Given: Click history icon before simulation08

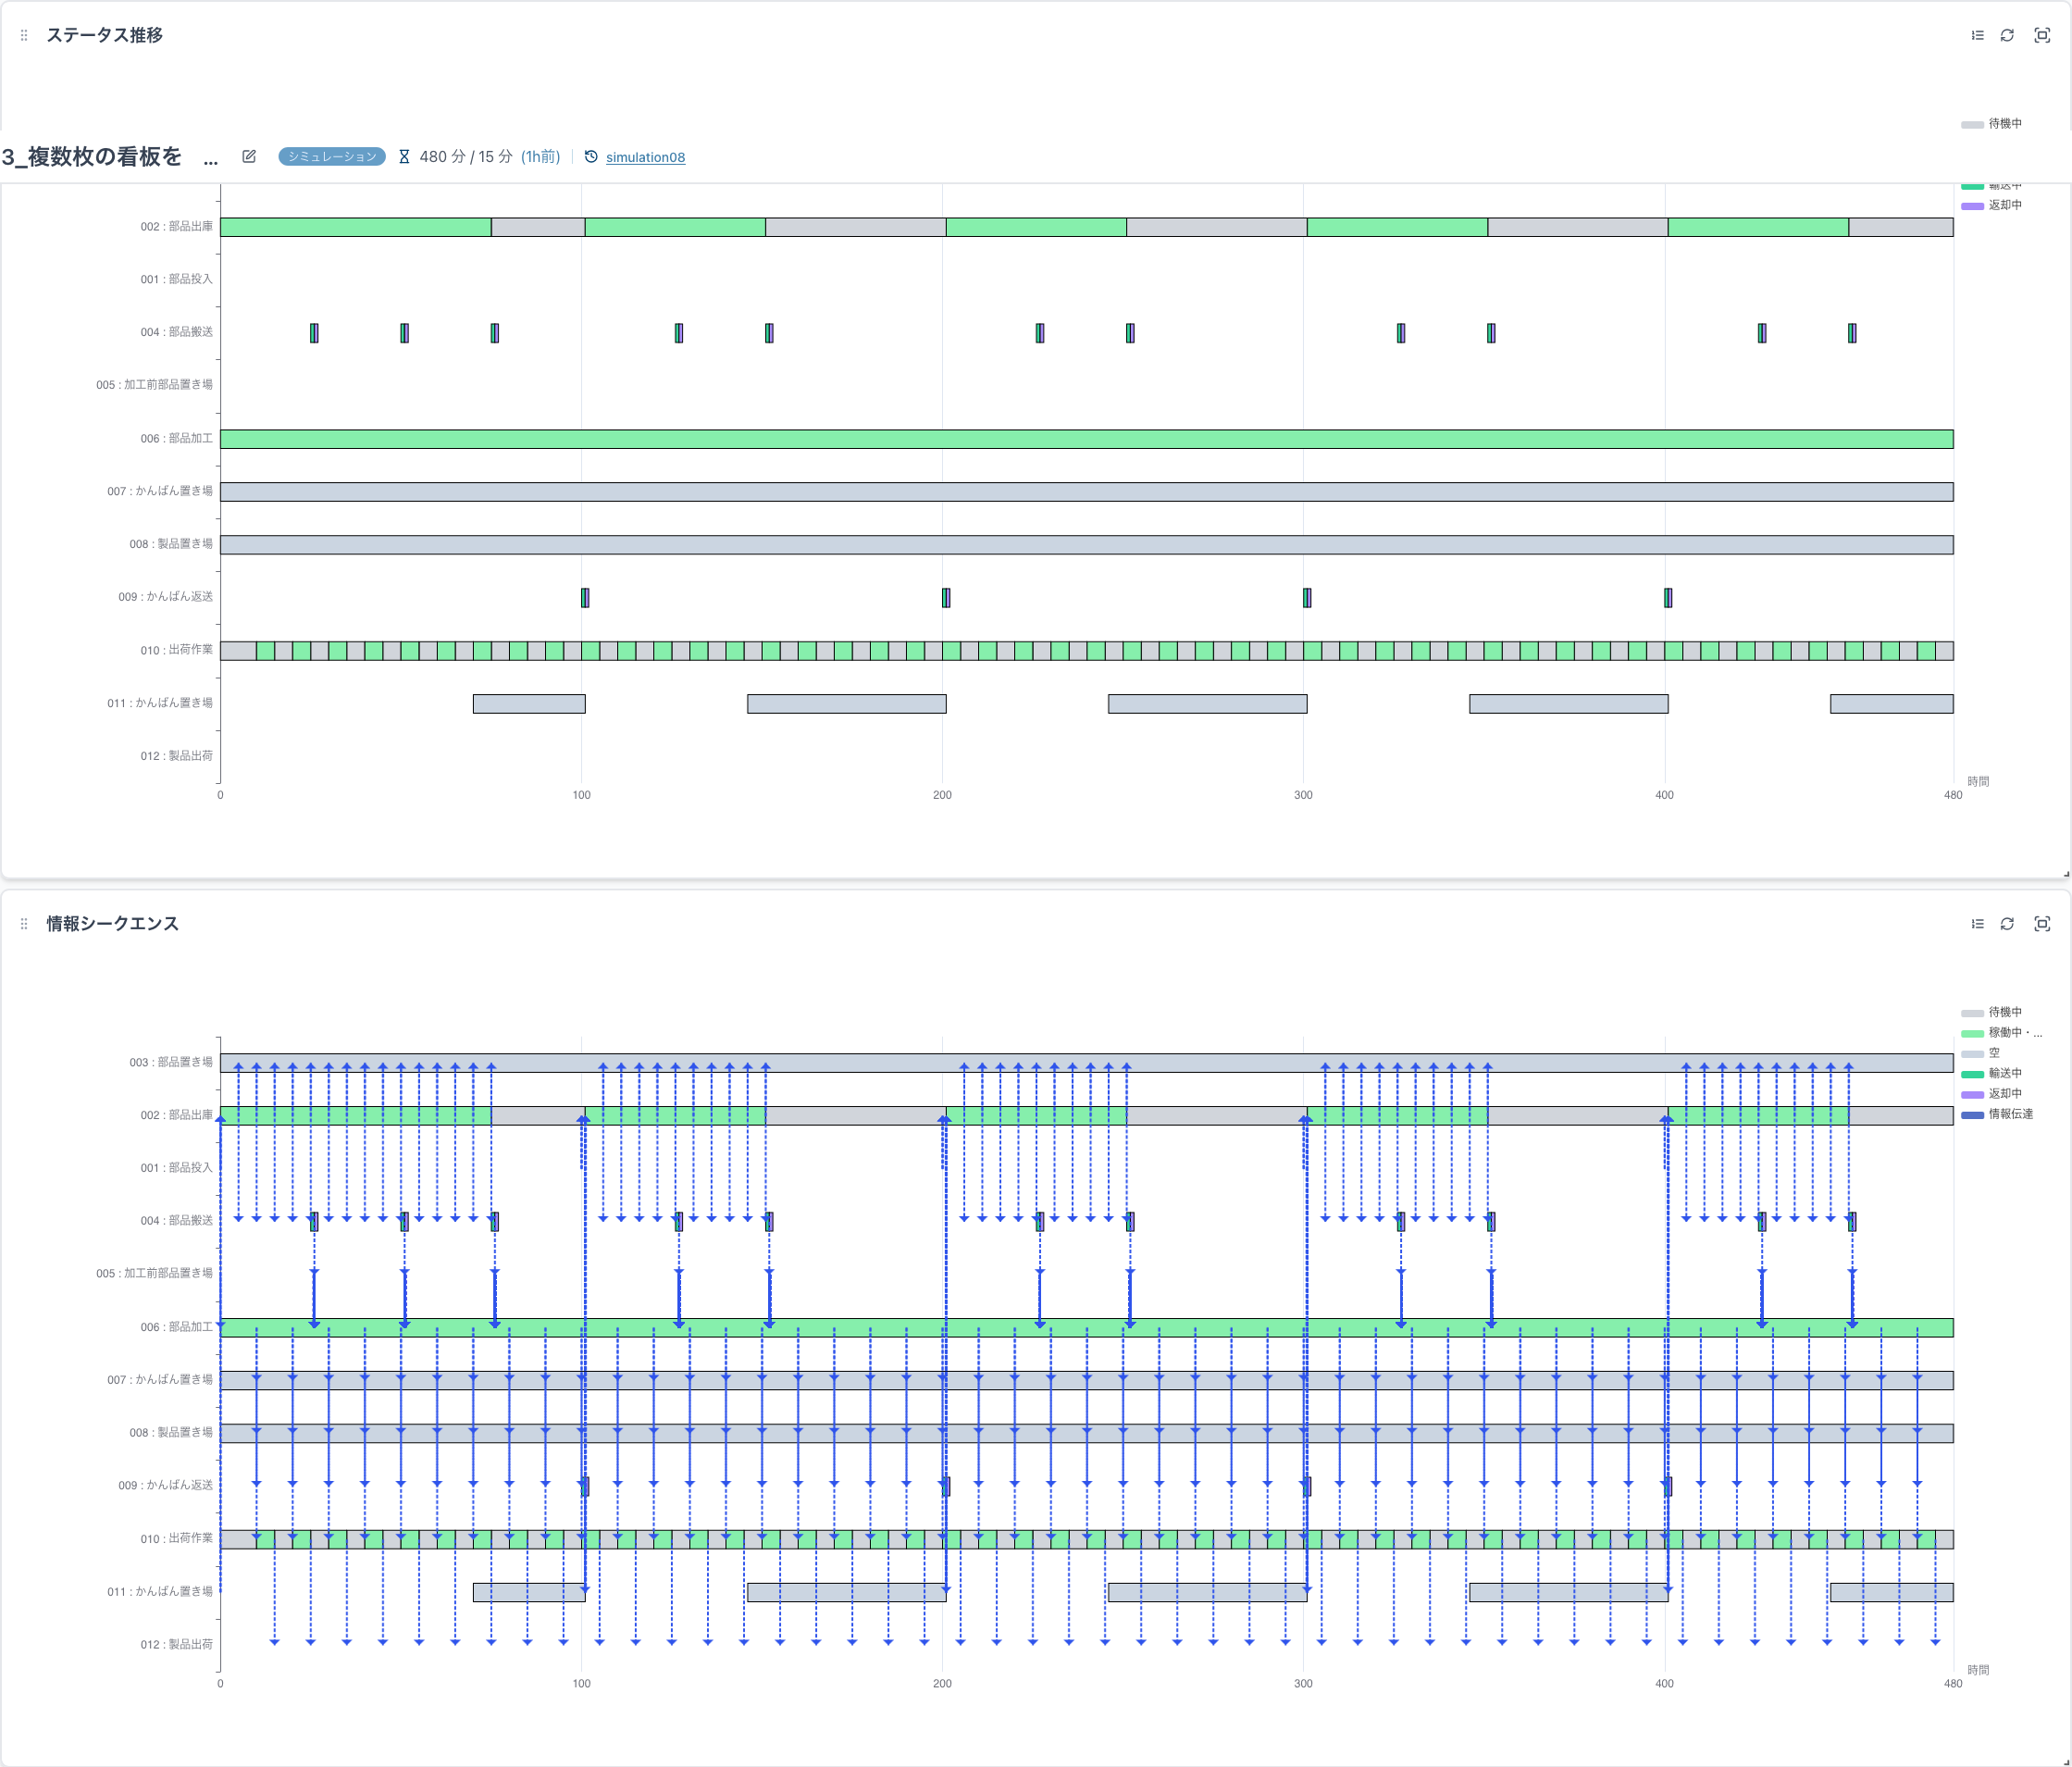Looking at the screenshot, I should point(591,156).
